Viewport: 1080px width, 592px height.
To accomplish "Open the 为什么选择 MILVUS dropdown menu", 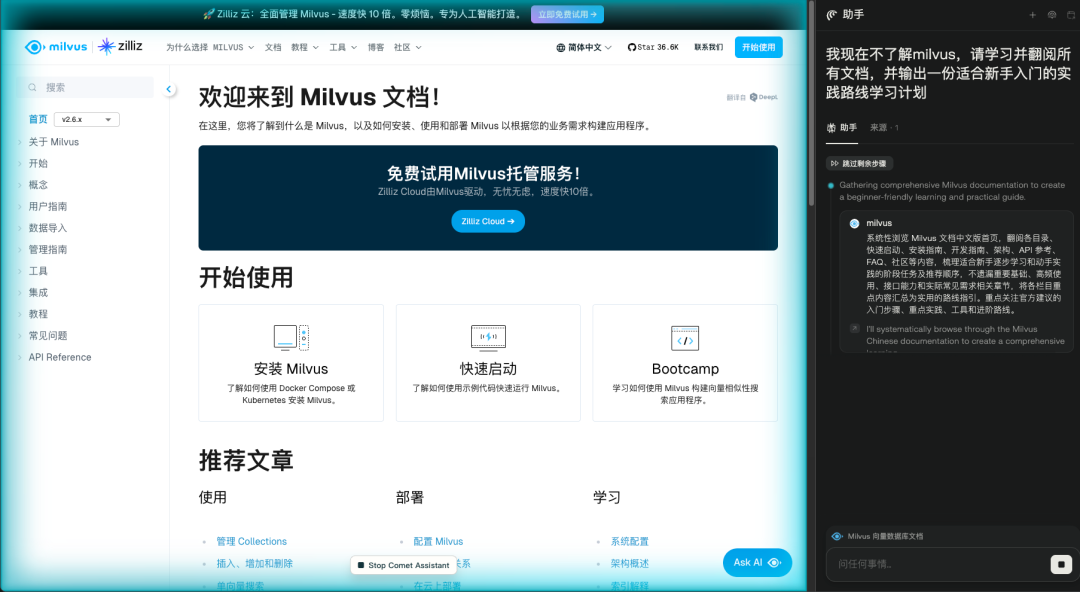I will 210,48.
